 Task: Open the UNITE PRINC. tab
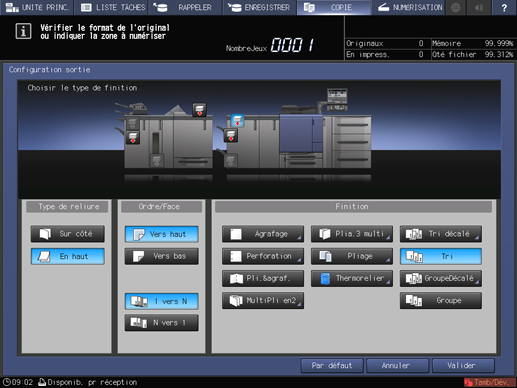coord(37,7)
